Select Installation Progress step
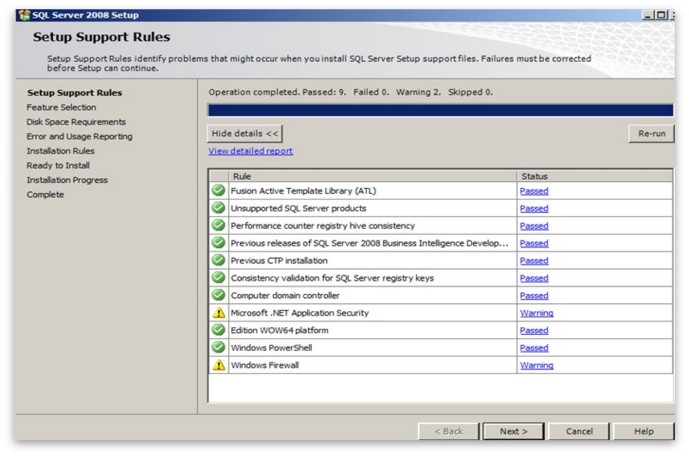This screenshot has height=456, width=689. 67,180
